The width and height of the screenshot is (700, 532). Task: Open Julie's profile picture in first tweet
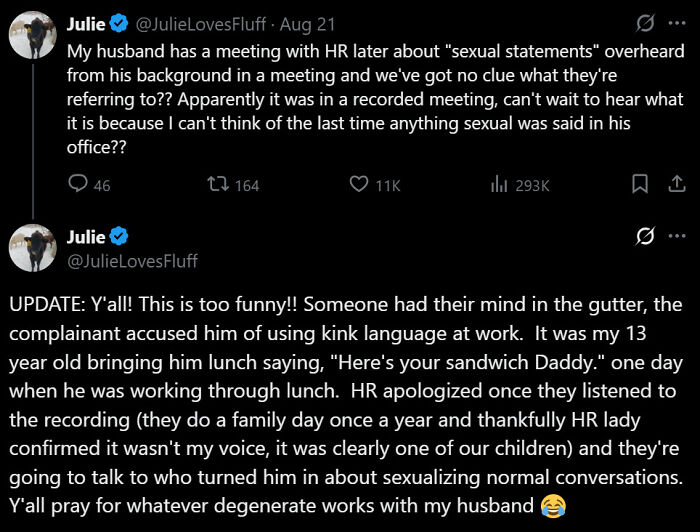[32, 34]
